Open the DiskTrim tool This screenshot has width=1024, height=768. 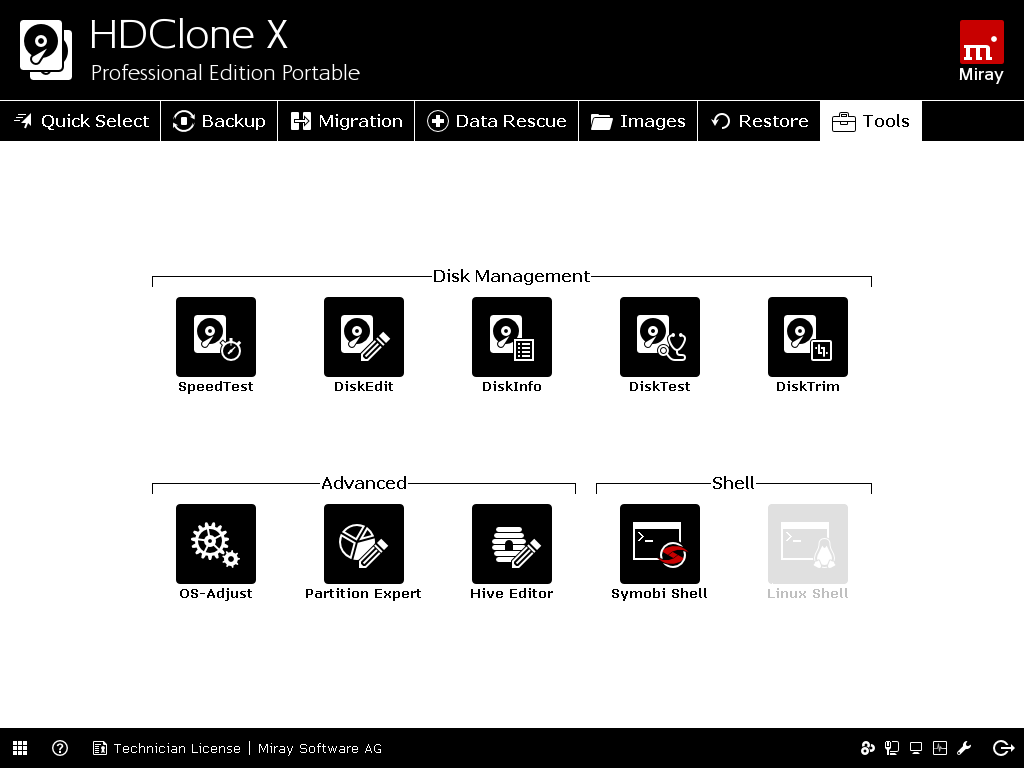(808, 337)
